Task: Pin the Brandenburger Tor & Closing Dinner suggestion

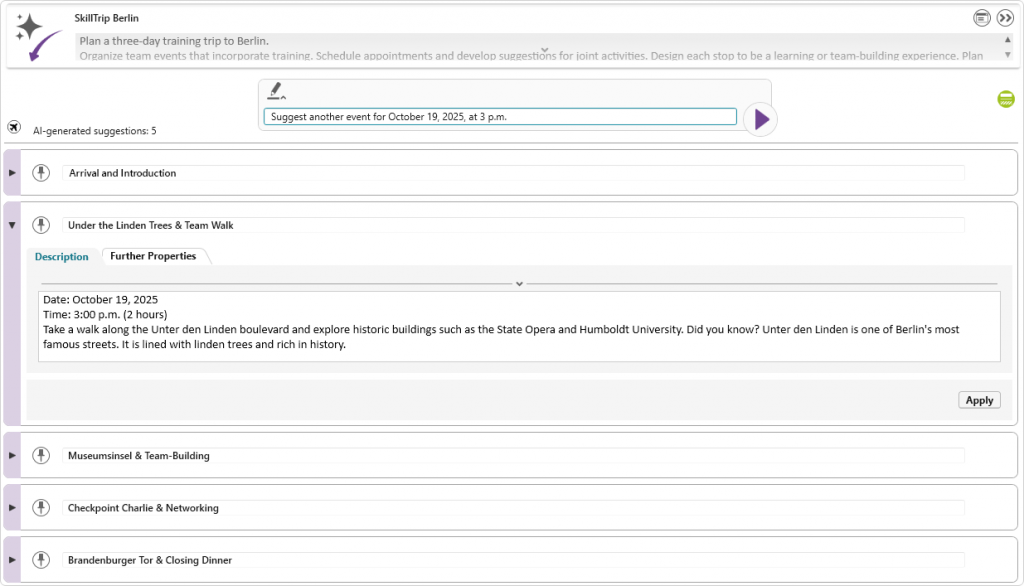Action: 41,560
